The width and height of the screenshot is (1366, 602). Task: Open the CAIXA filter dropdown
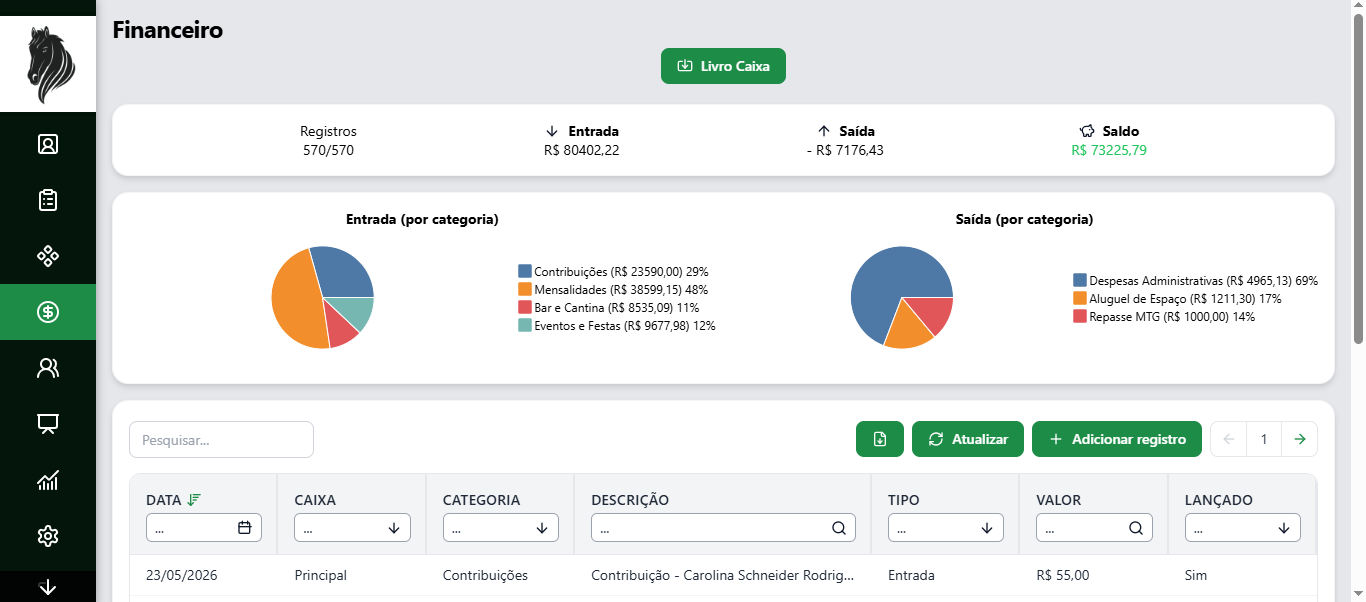352,528
